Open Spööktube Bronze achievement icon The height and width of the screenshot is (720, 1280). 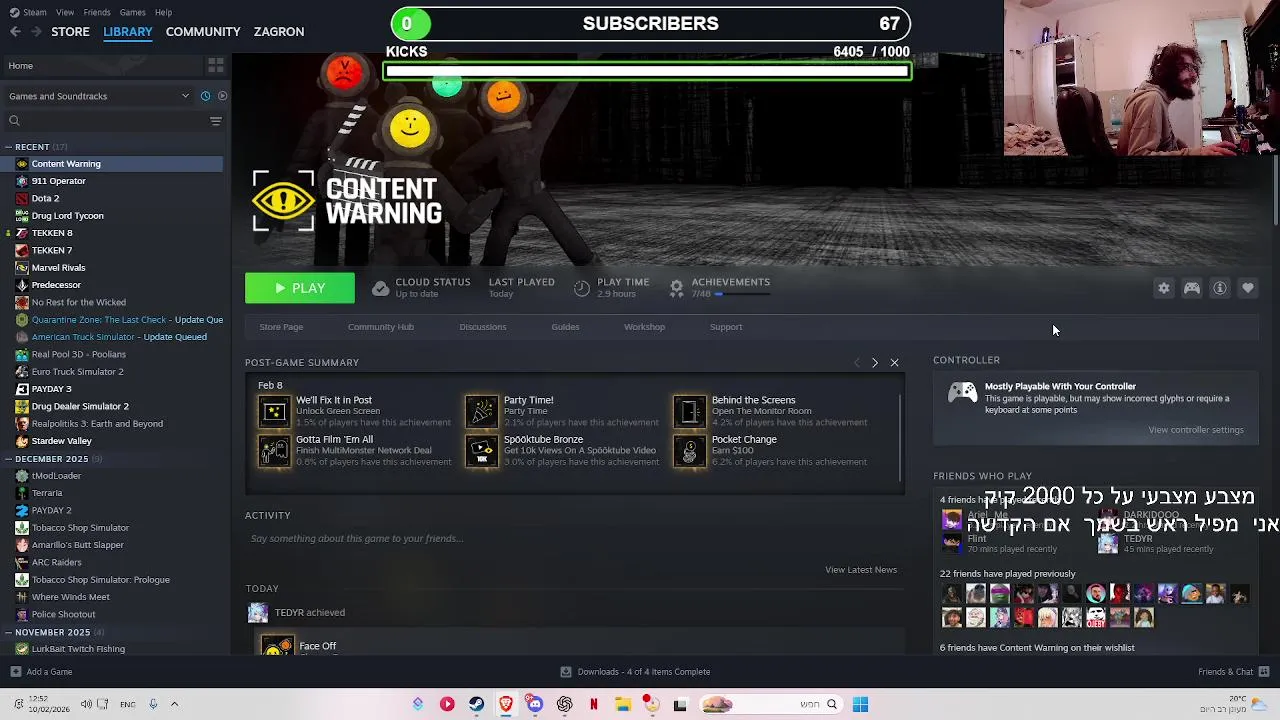[x=481, y=451]
